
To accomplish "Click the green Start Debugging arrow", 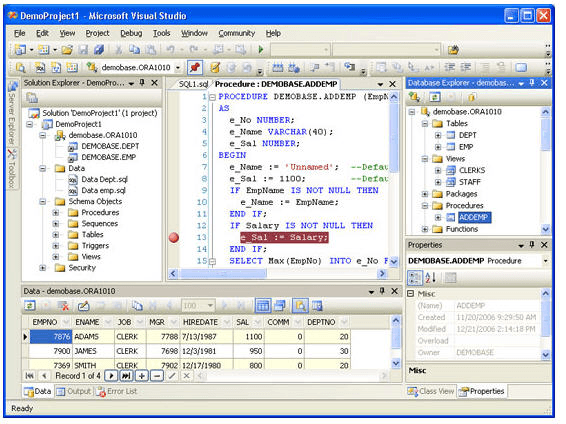I will (x=261, y=49).
